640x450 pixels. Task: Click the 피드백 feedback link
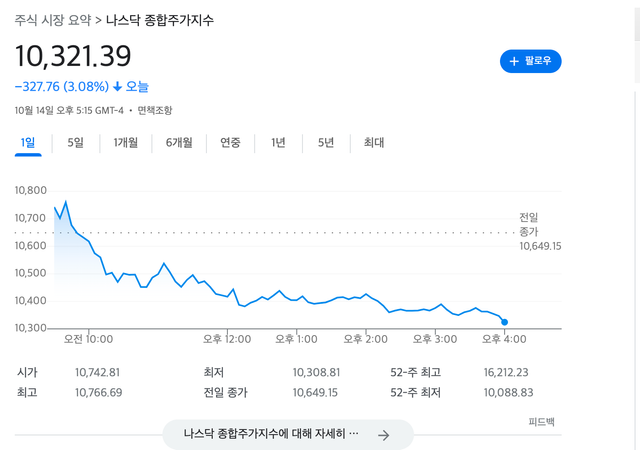coord(541,422)
